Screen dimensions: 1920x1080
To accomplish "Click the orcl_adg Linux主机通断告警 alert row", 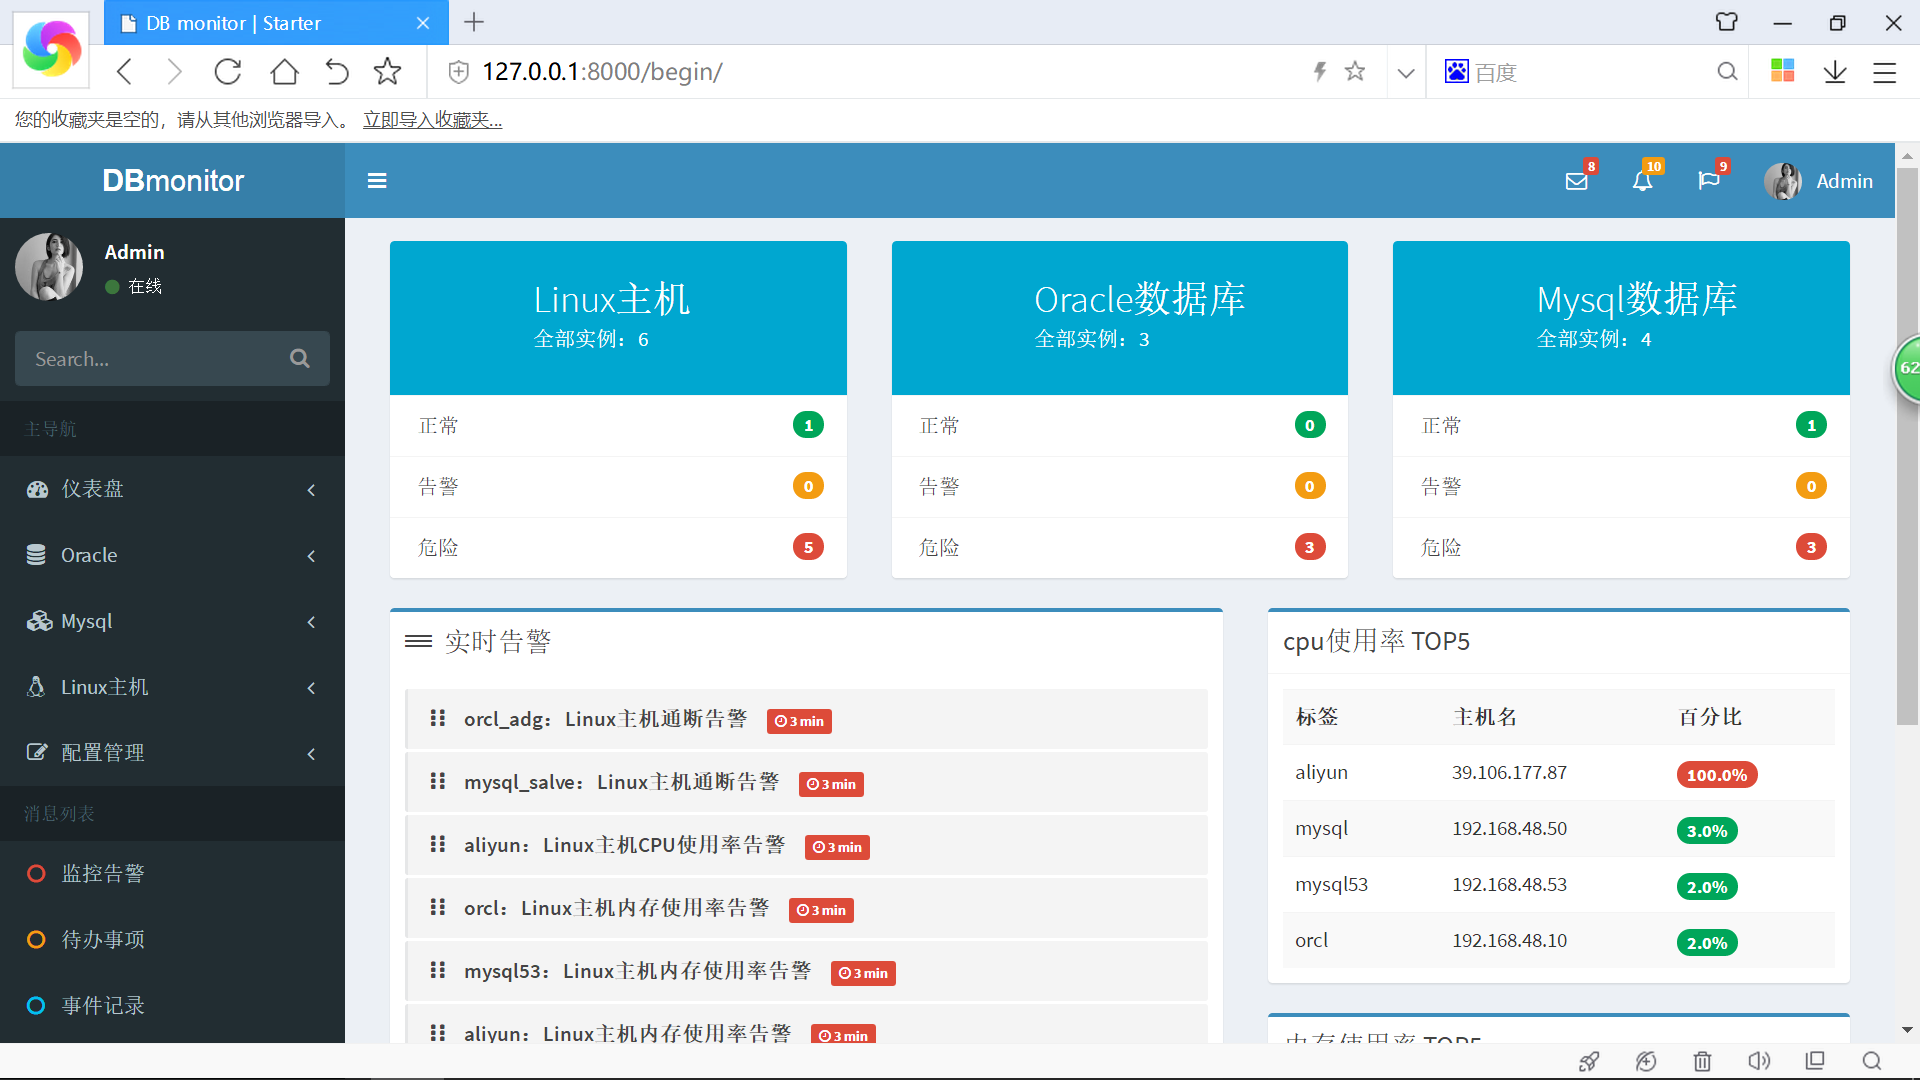I will [806, 719].
